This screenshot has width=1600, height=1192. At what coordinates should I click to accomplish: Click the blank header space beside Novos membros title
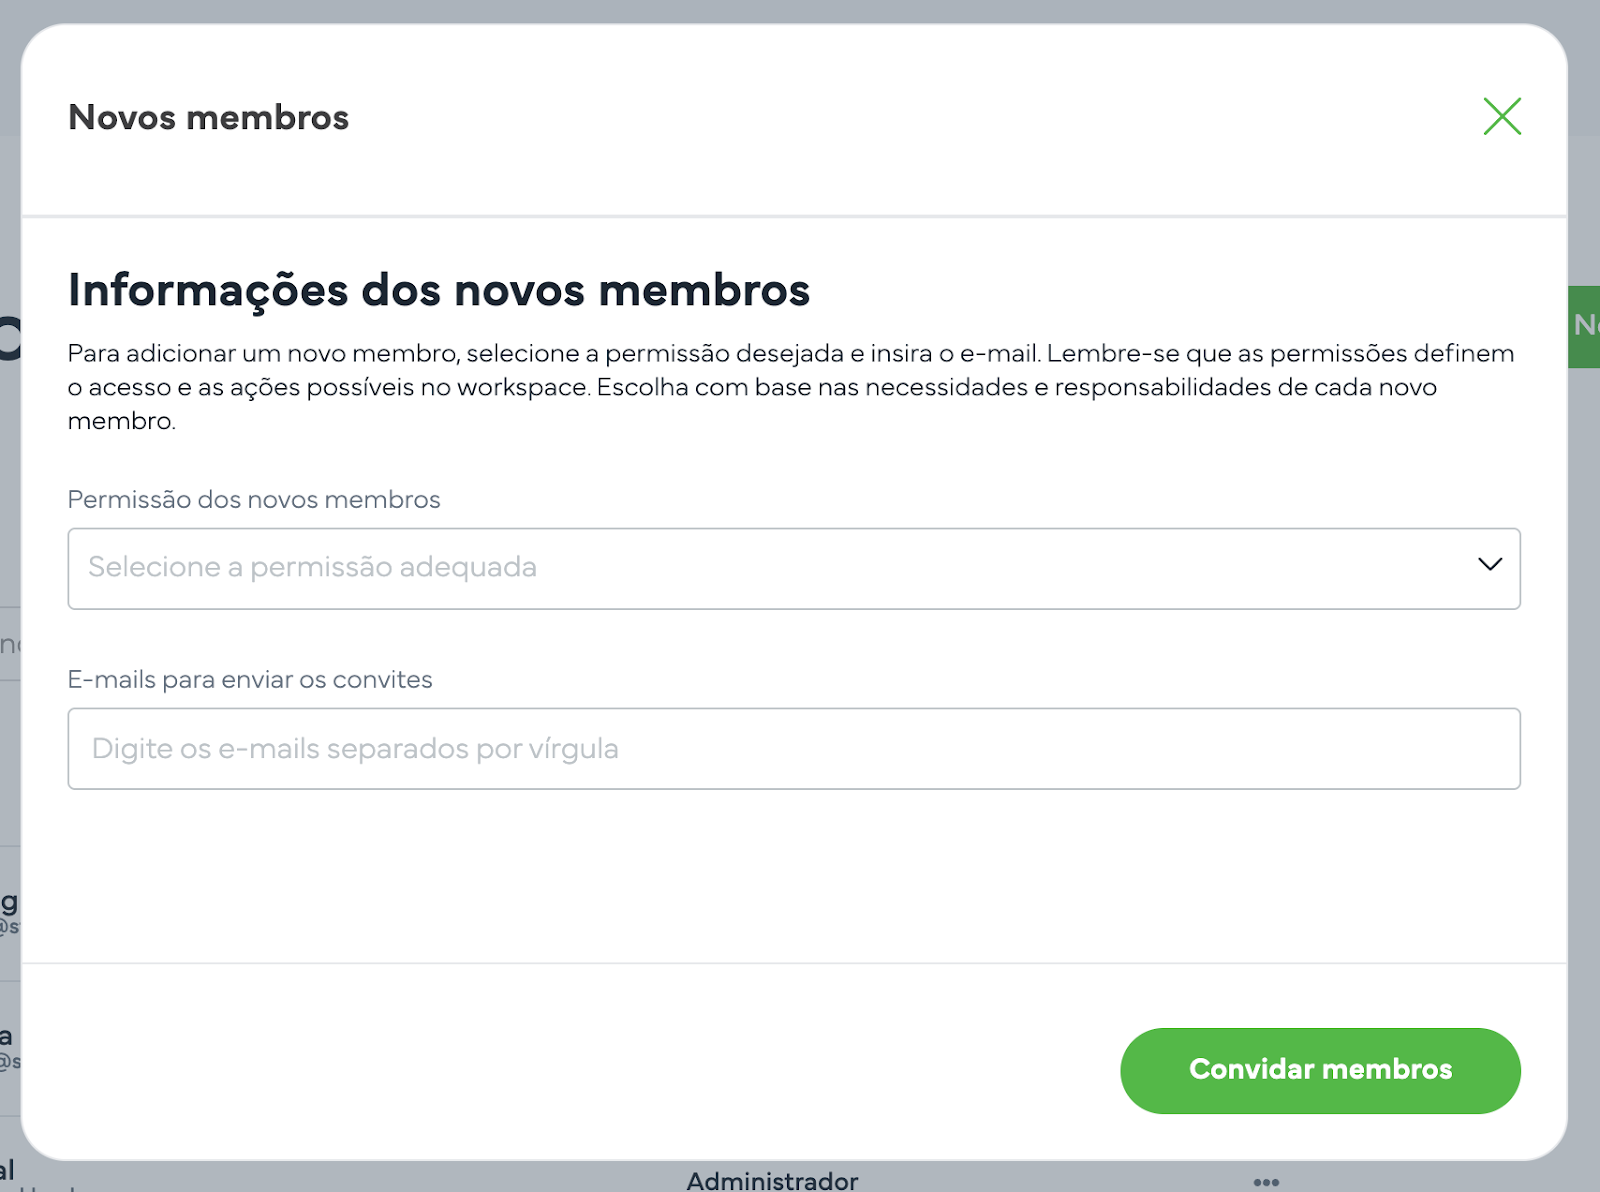click(900, 118)
